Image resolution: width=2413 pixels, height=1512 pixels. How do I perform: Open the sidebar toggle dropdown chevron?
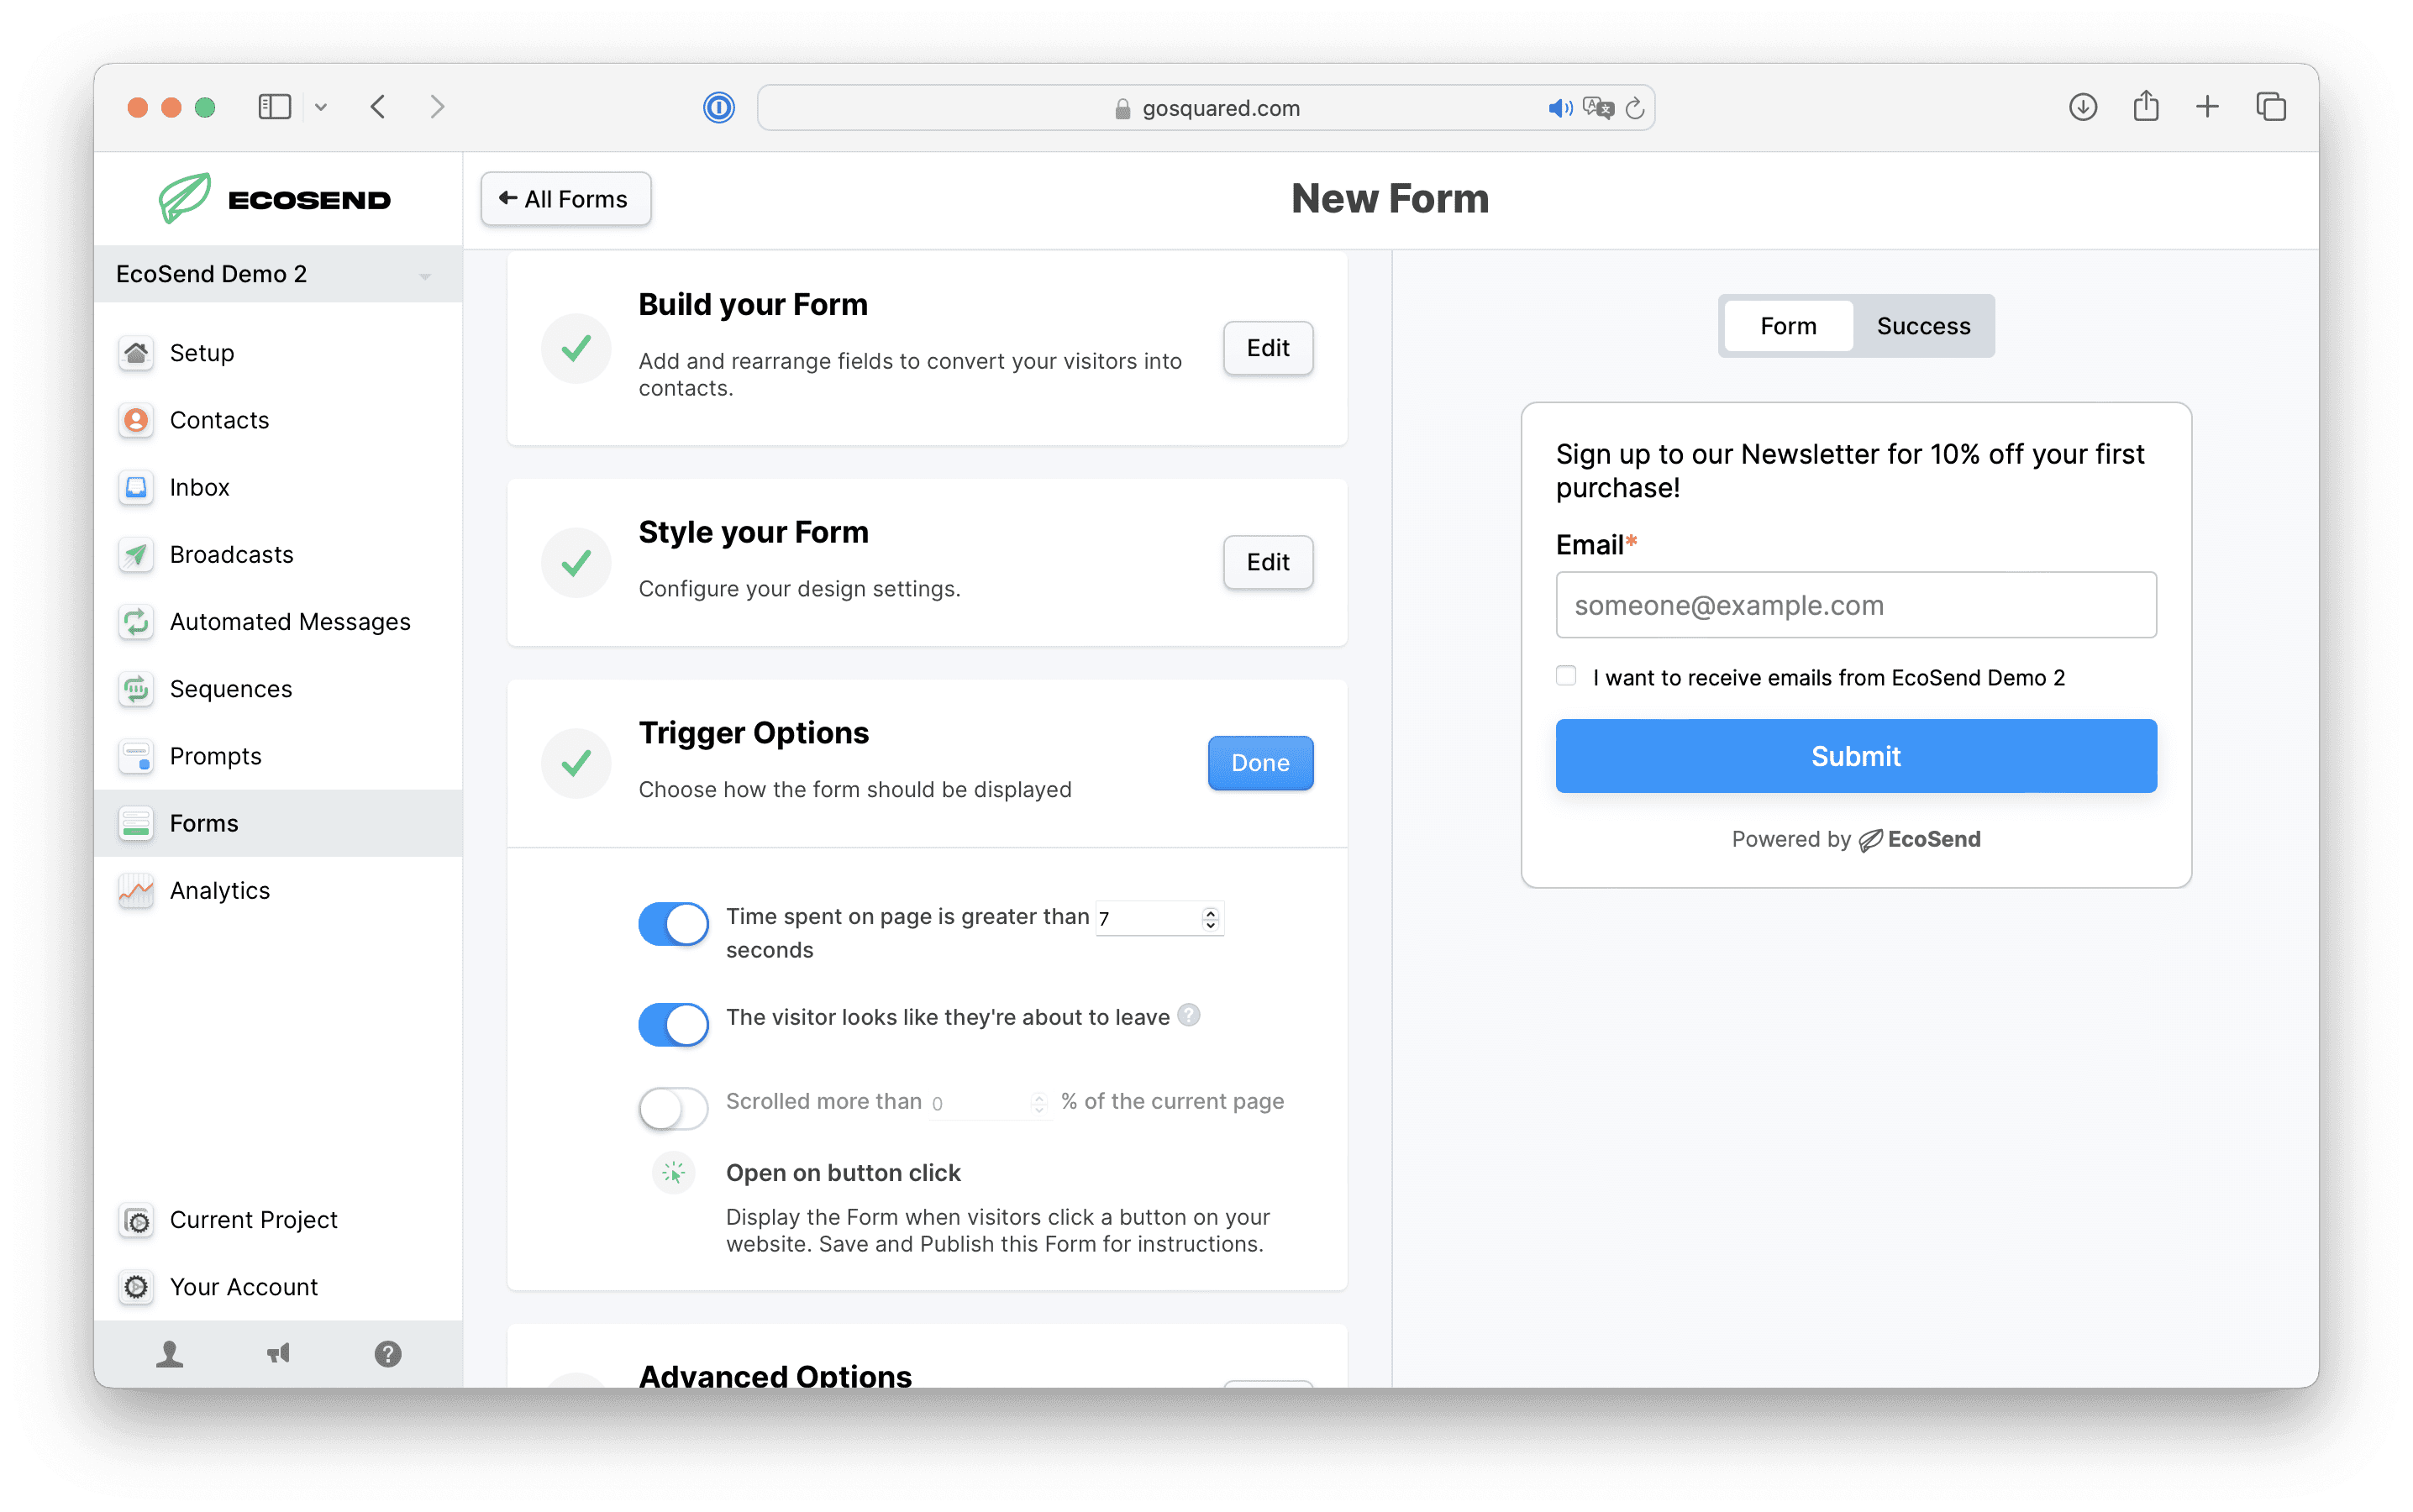tap(321, 107)
